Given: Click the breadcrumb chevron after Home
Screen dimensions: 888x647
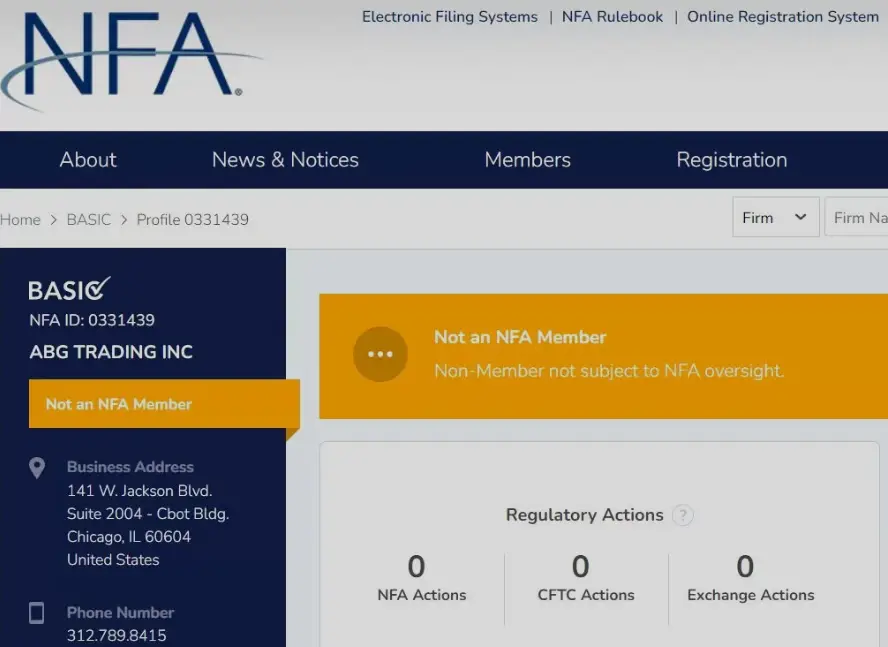Looking at the screenshot, I should pos(54,220).
